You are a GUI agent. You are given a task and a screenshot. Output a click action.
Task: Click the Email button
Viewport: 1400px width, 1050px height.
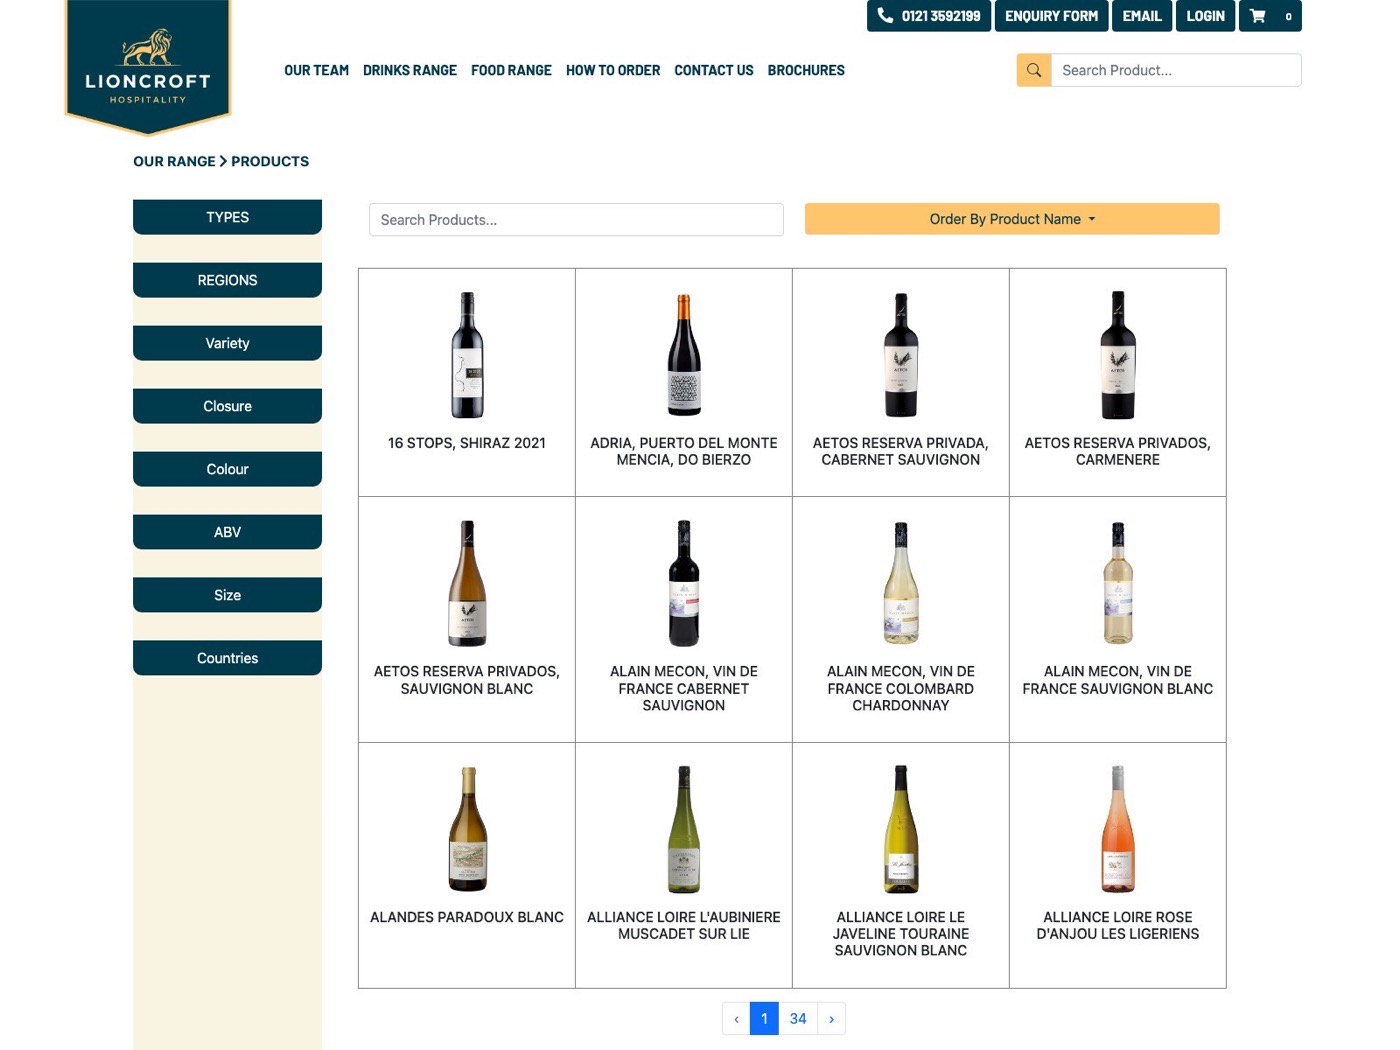click(1142, 16)
